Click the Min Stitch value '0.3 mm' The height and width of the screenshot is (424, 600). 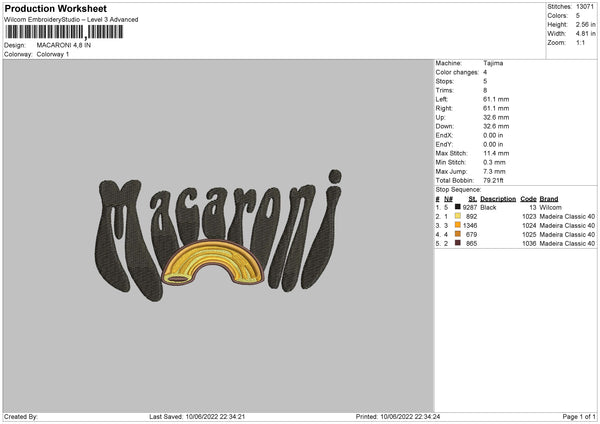tap(494, 162)
